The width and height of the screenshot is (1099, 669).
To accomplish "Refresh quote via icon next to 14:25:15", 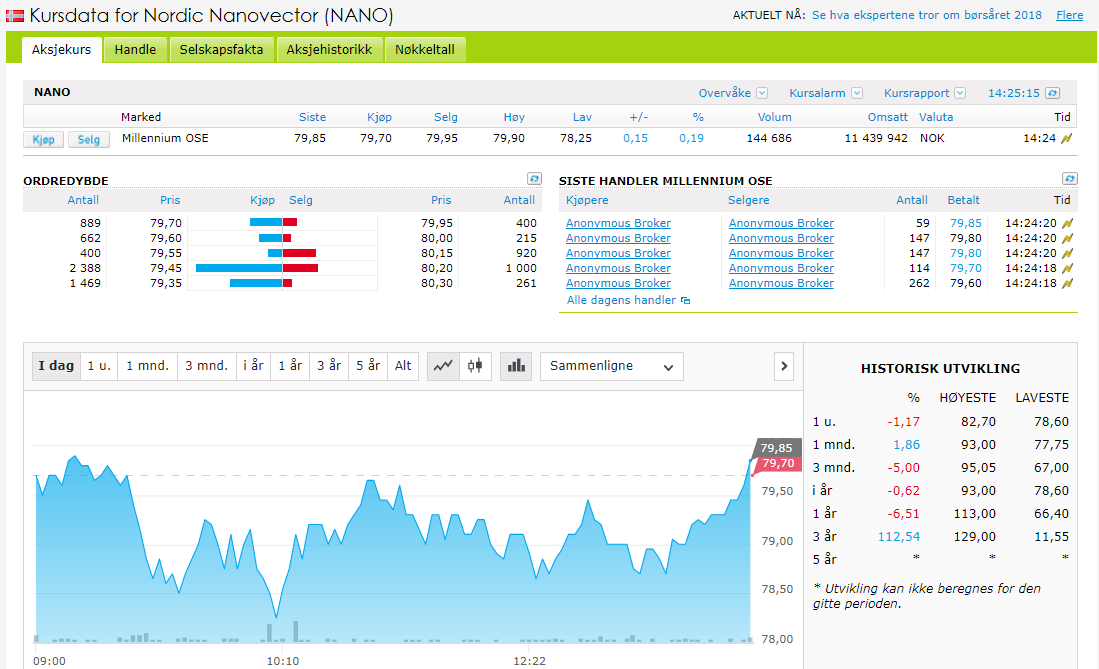I will tap(1052, 93).
